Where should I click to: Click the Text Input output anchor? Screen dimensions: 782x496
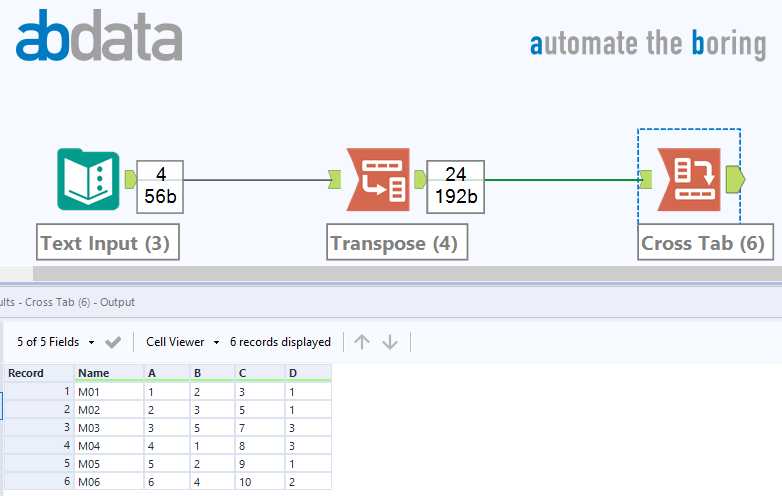131,179
